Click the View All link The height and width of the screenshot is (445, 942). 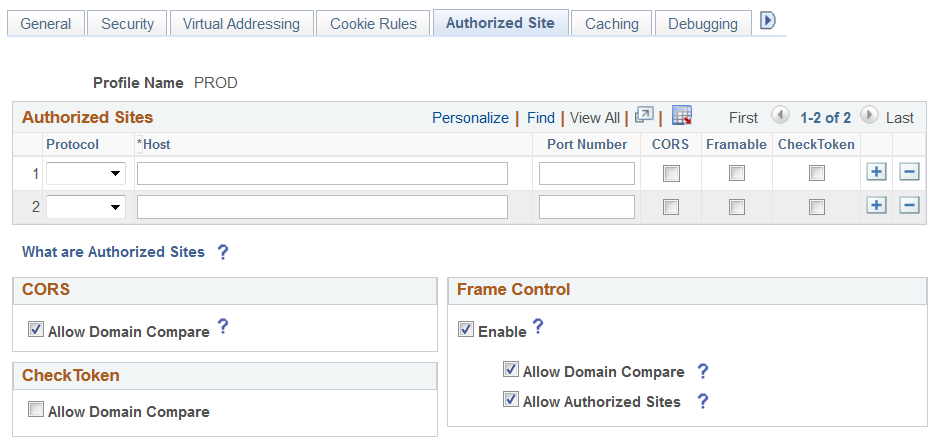click(x=594, y=118)
